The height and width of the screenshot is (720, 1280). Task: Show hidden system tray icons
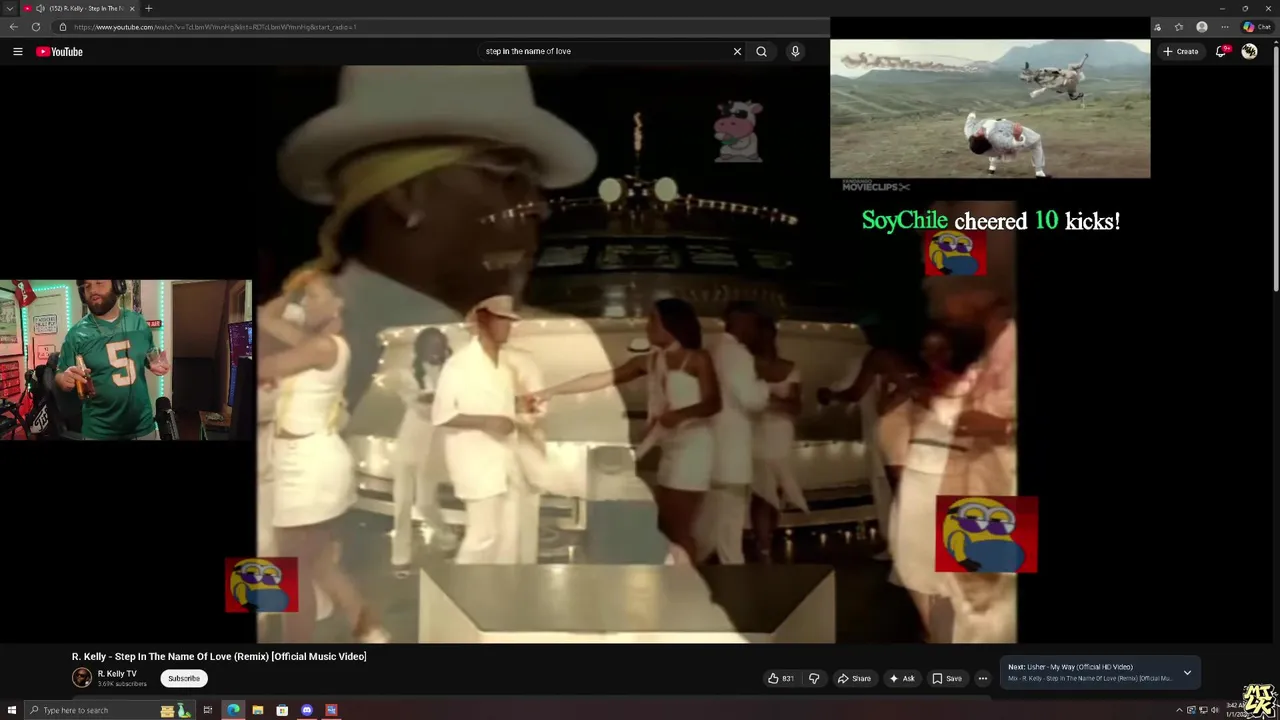[1179, 709]
